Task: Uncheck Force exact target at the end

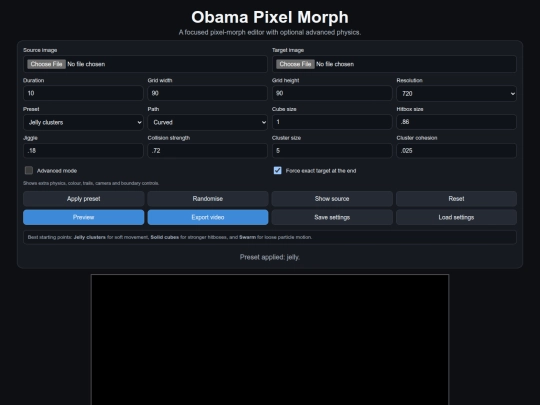Action: point(278,170)
